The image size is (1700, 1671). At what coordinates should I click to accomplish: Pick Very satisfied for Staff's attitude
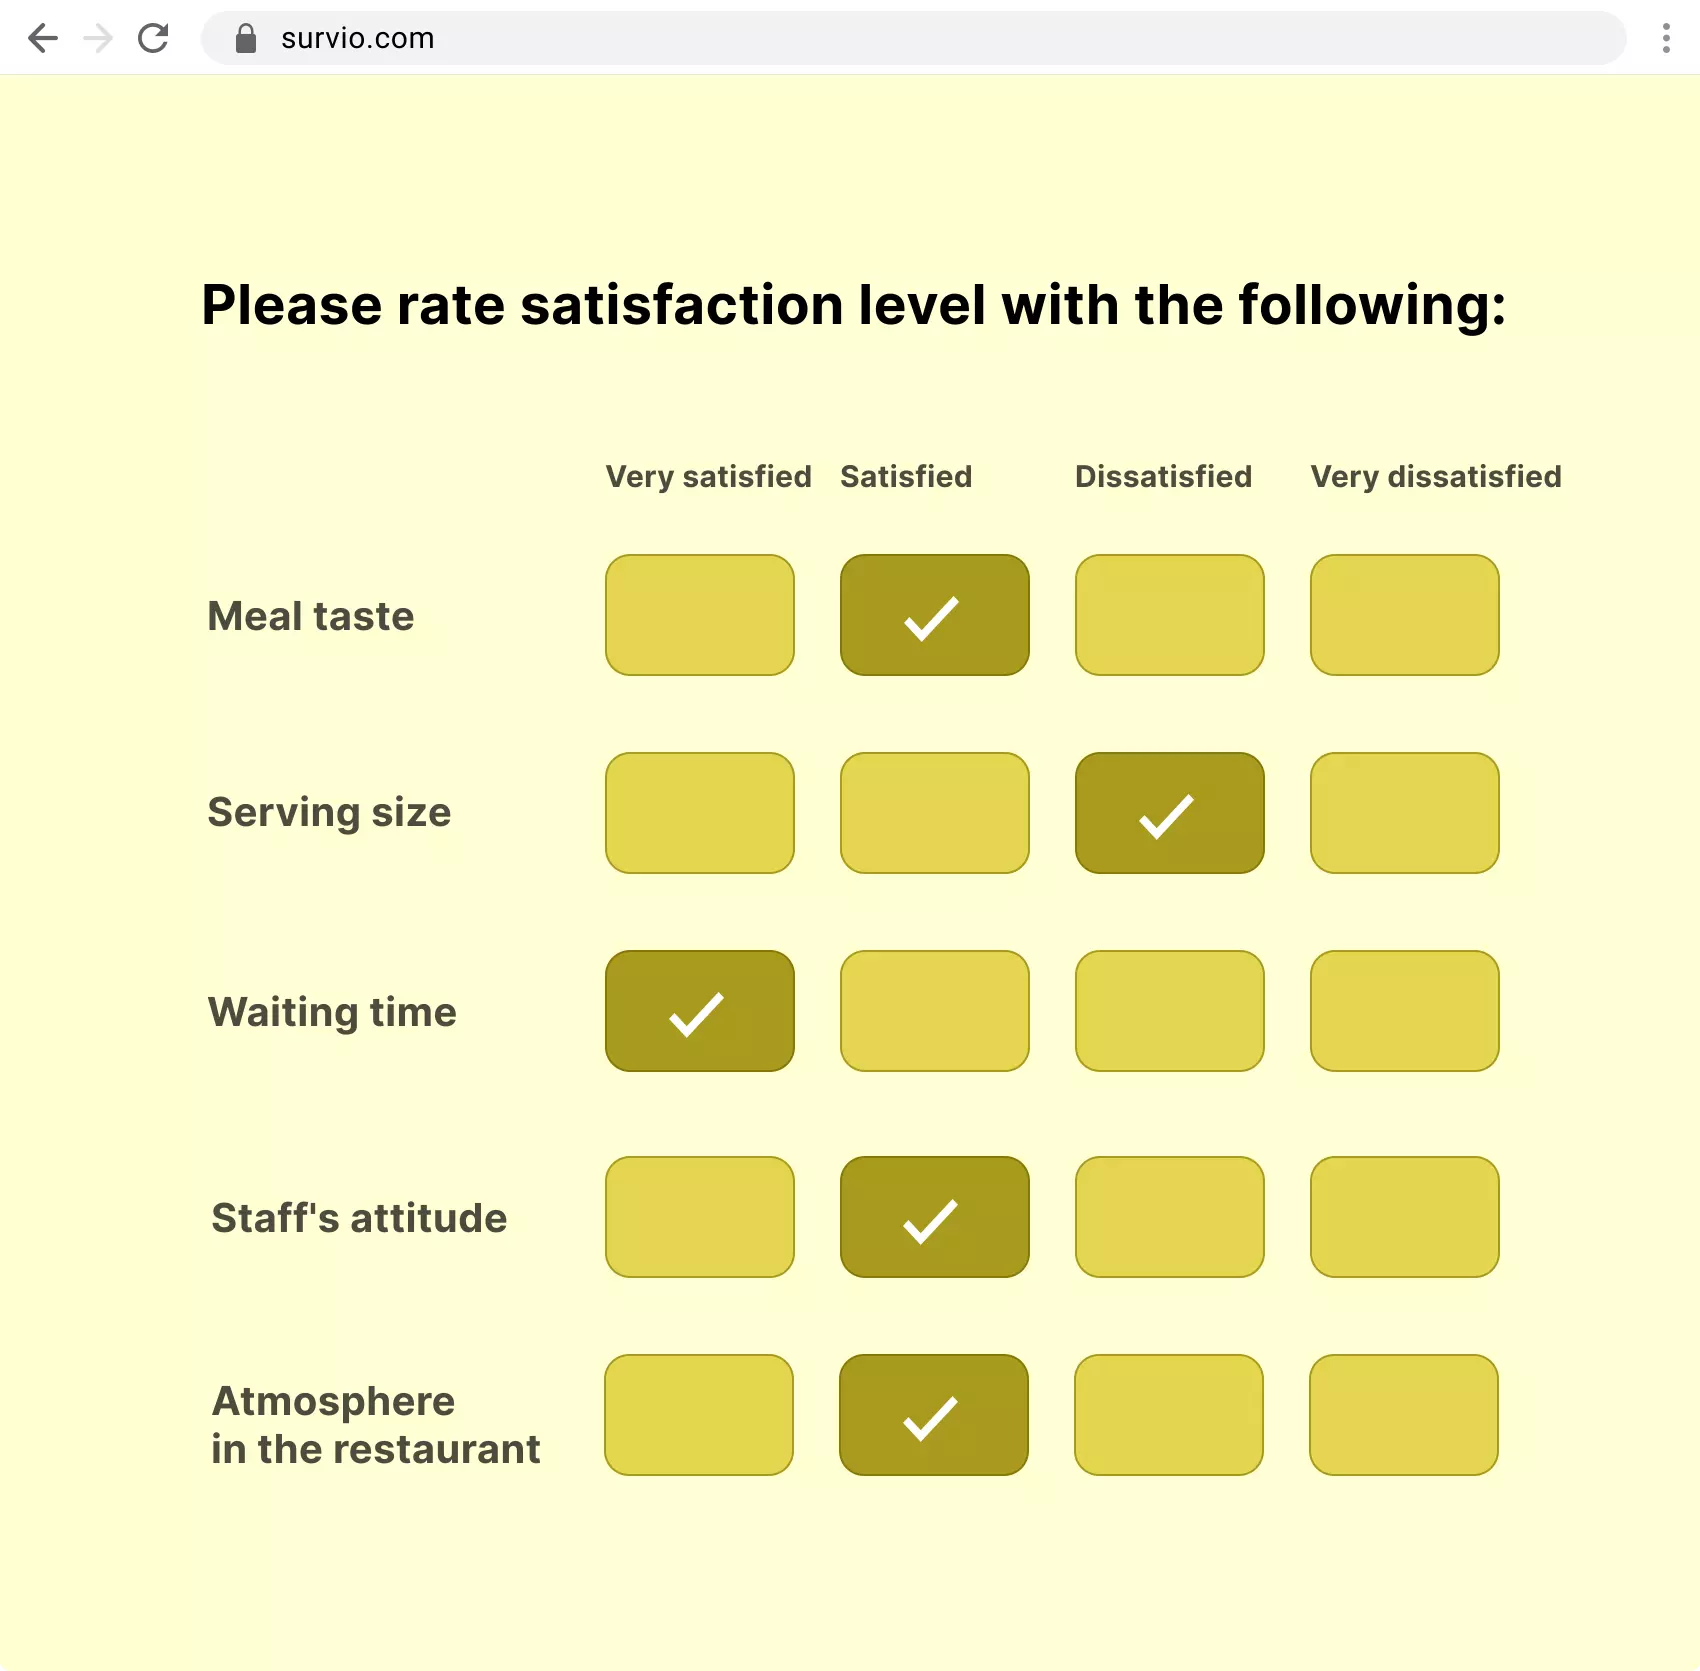(x=699, y=1217)
